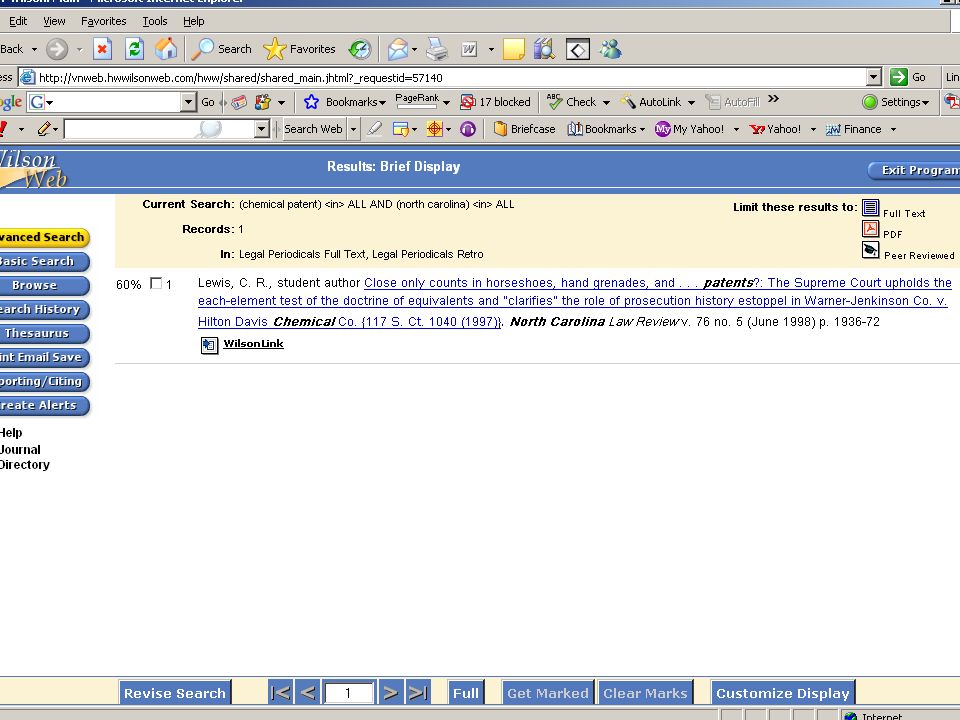Screen dimensions: 960x720
Task: Click the Customize Display button
Action: pyautogui.click(x=782, y=692)
